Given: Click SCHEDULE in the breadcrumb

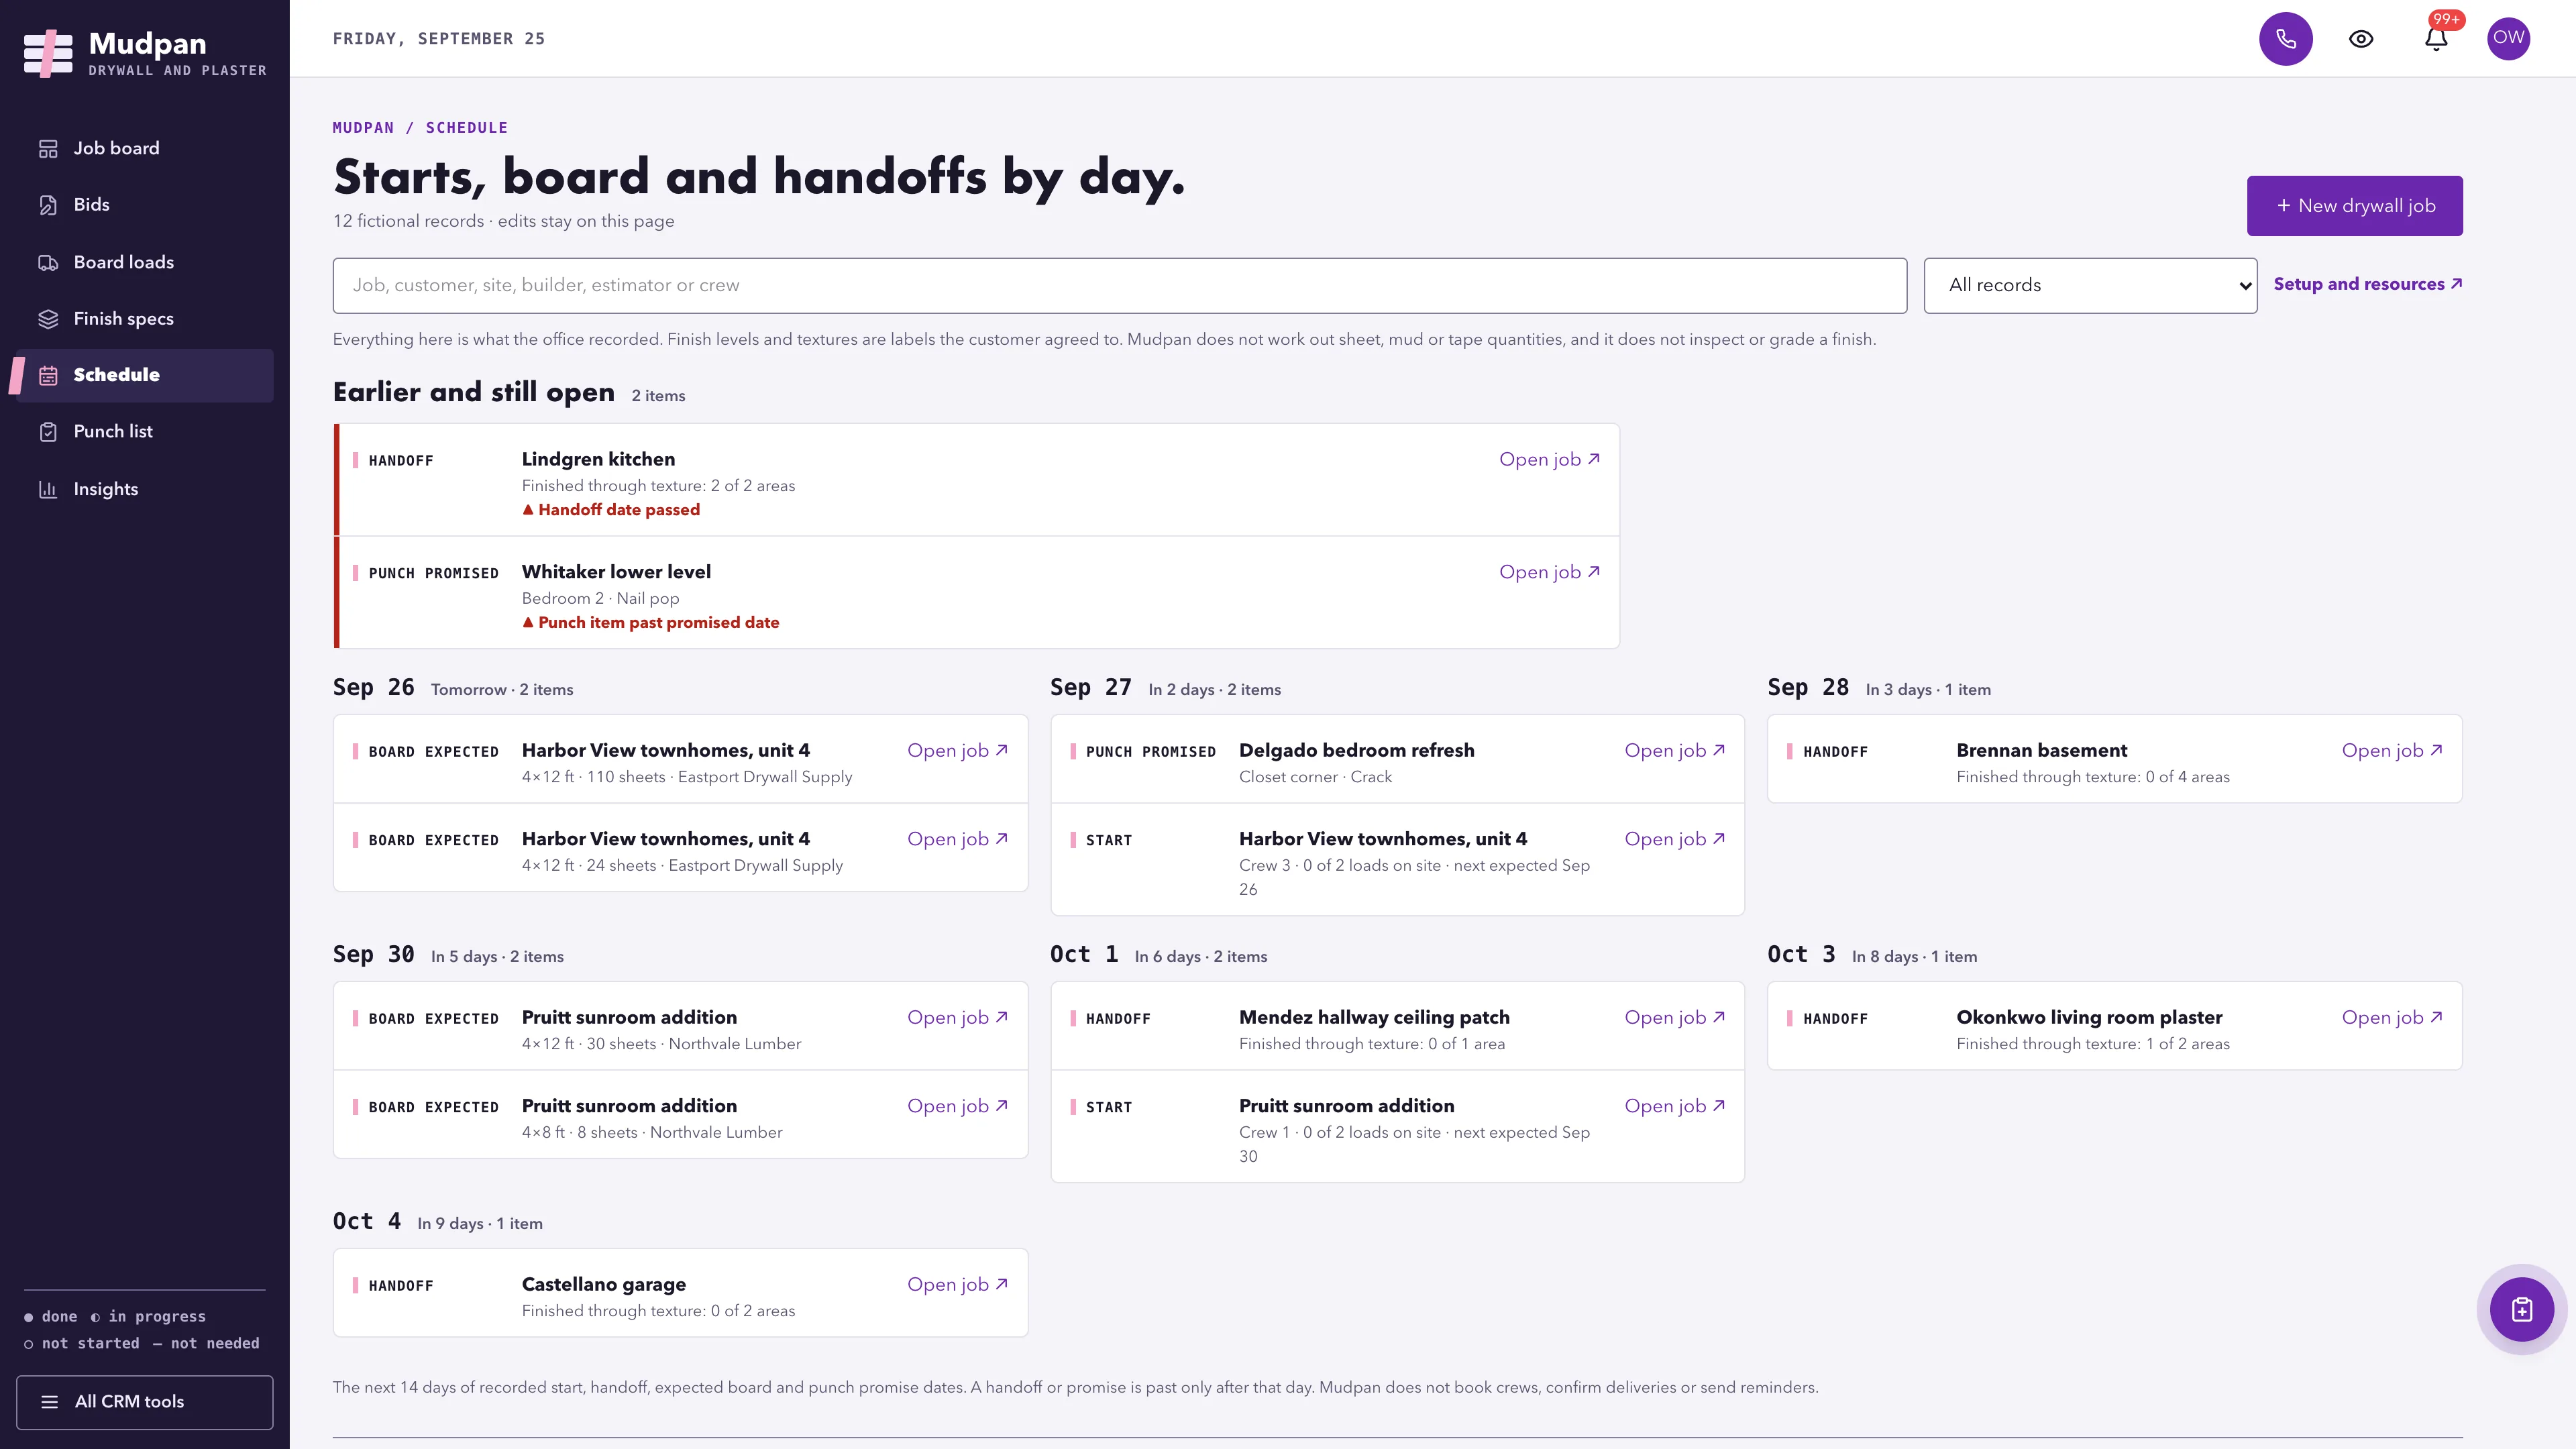Looking at the screenshot, I should pos(467,128).
